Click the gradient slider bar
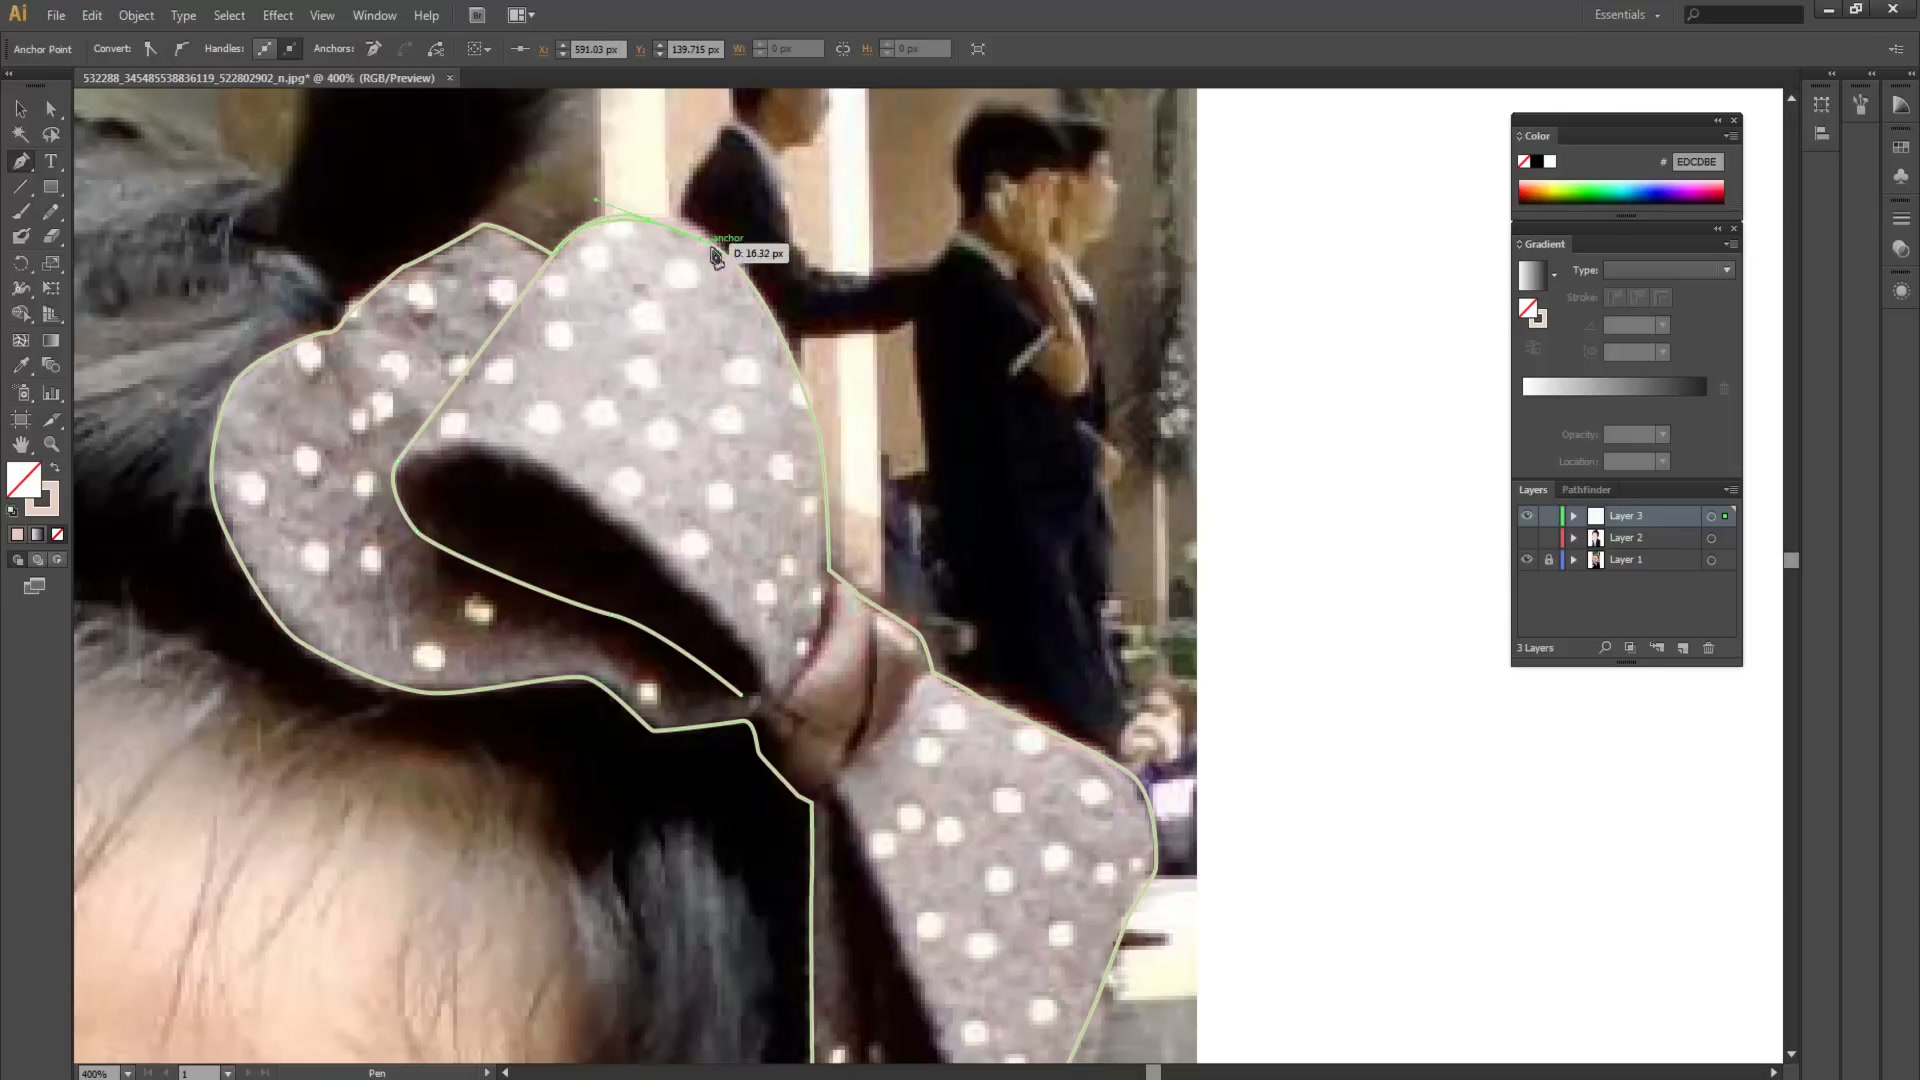 [1614, 388]
